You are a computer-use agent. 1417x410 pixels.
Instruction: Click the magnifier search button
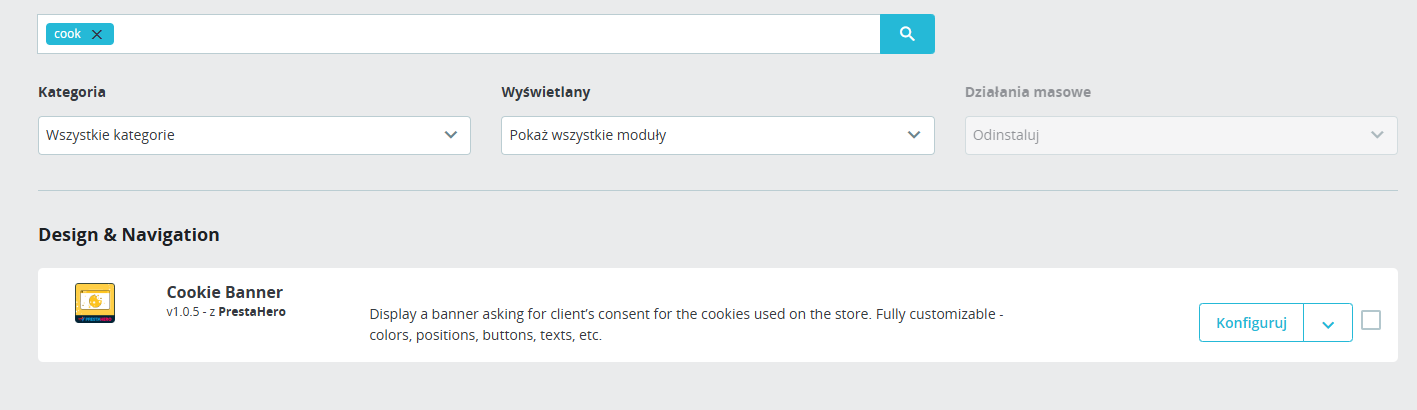pos(907,34)
